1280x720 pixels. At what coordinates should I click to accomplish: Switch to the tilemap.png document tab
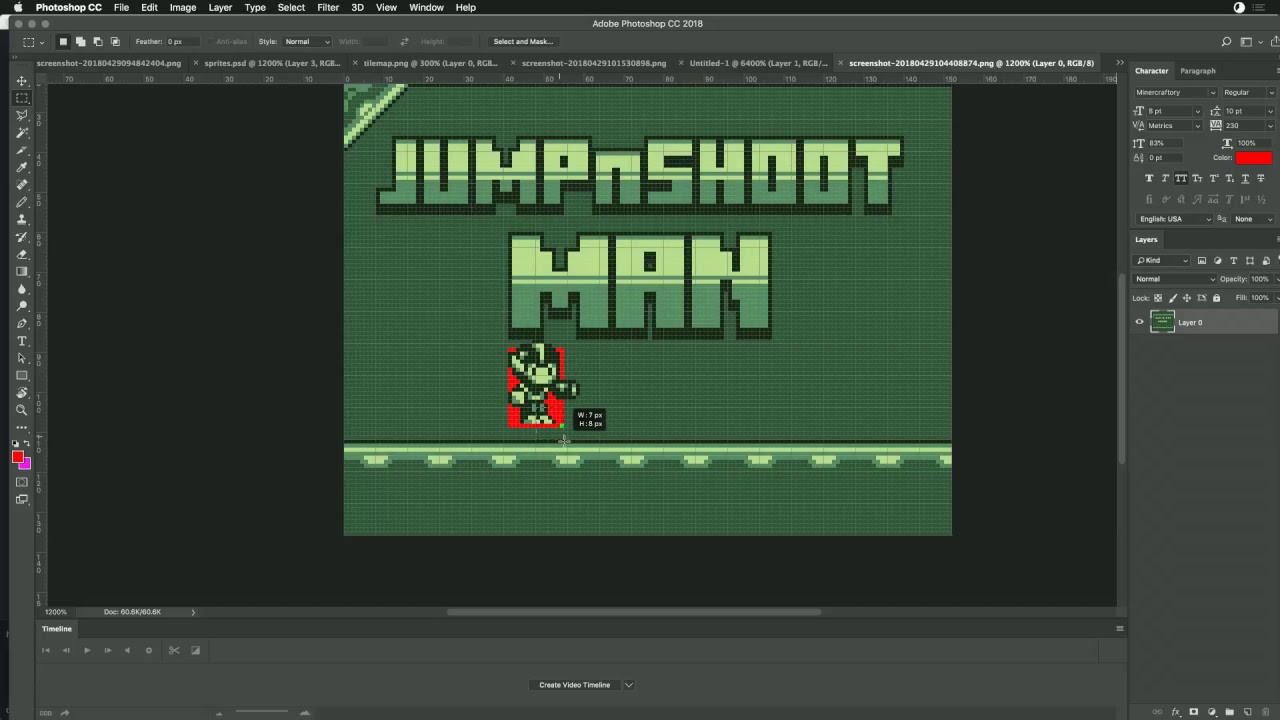click(x=430, y=63)
